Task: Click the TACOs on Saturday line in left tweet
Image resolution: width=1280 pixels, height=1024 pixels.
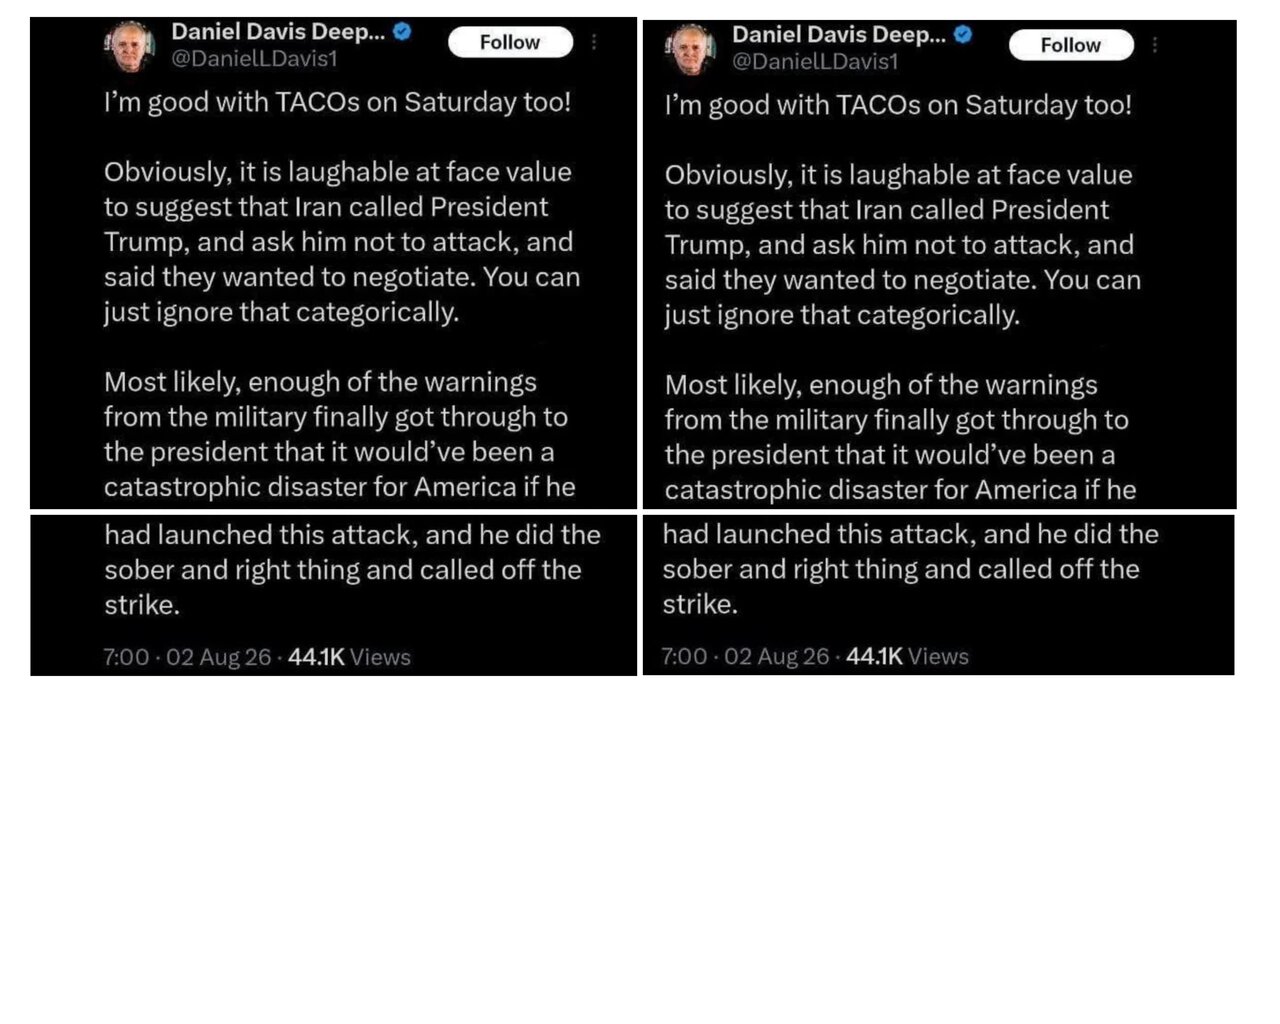Action: click(337, 103)
